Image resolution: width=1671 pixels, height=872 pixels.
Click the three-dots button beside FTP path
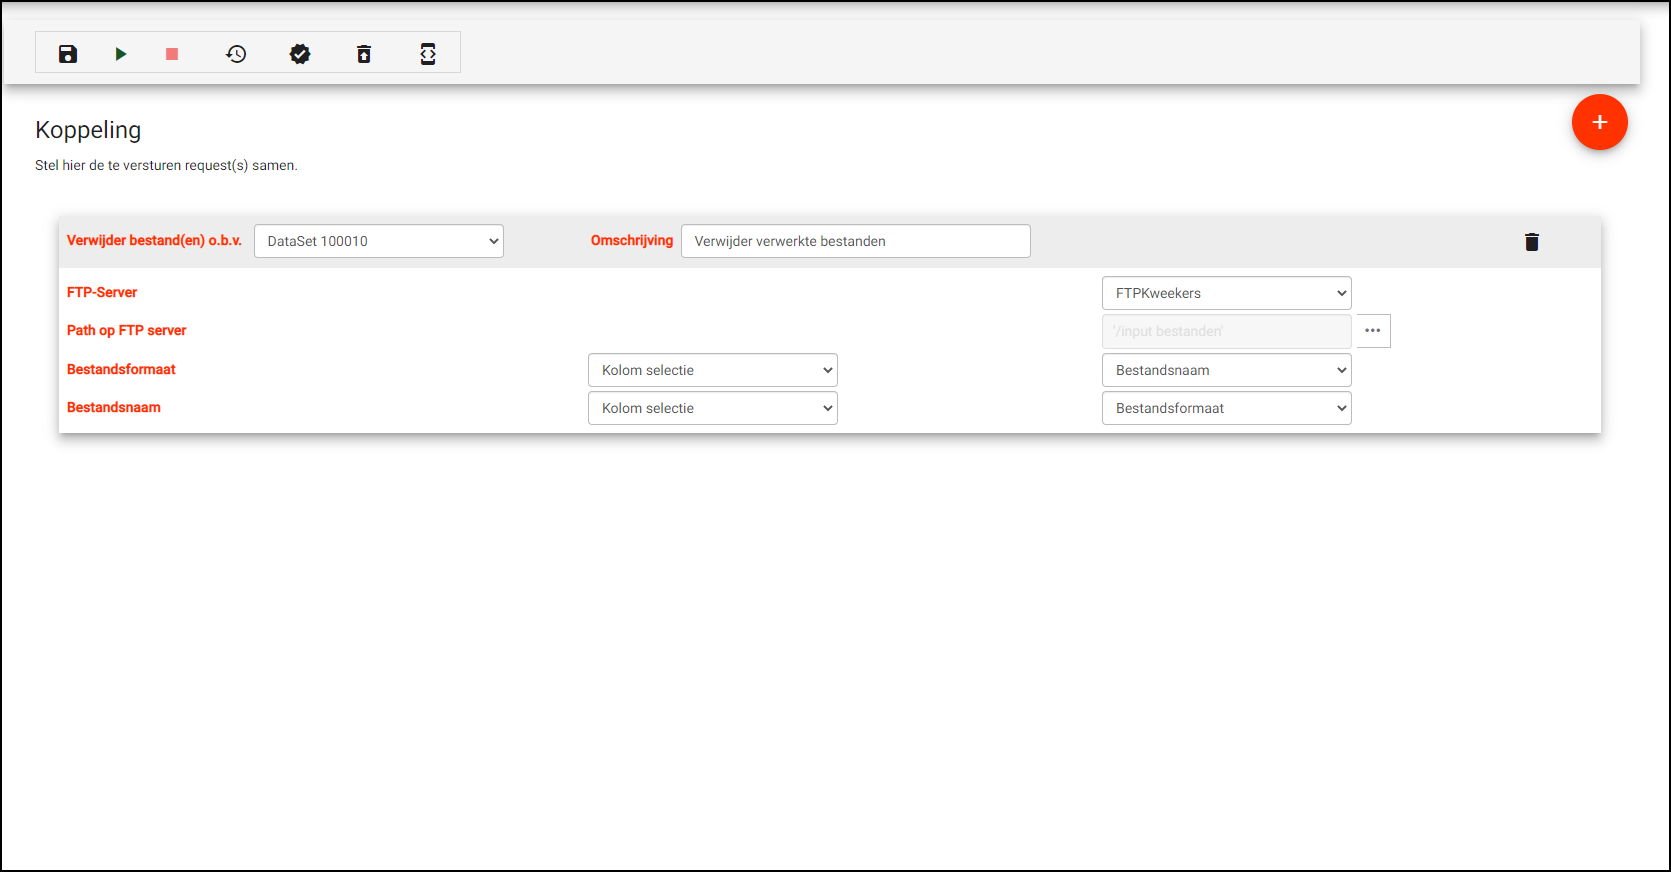coord(1373,331)
